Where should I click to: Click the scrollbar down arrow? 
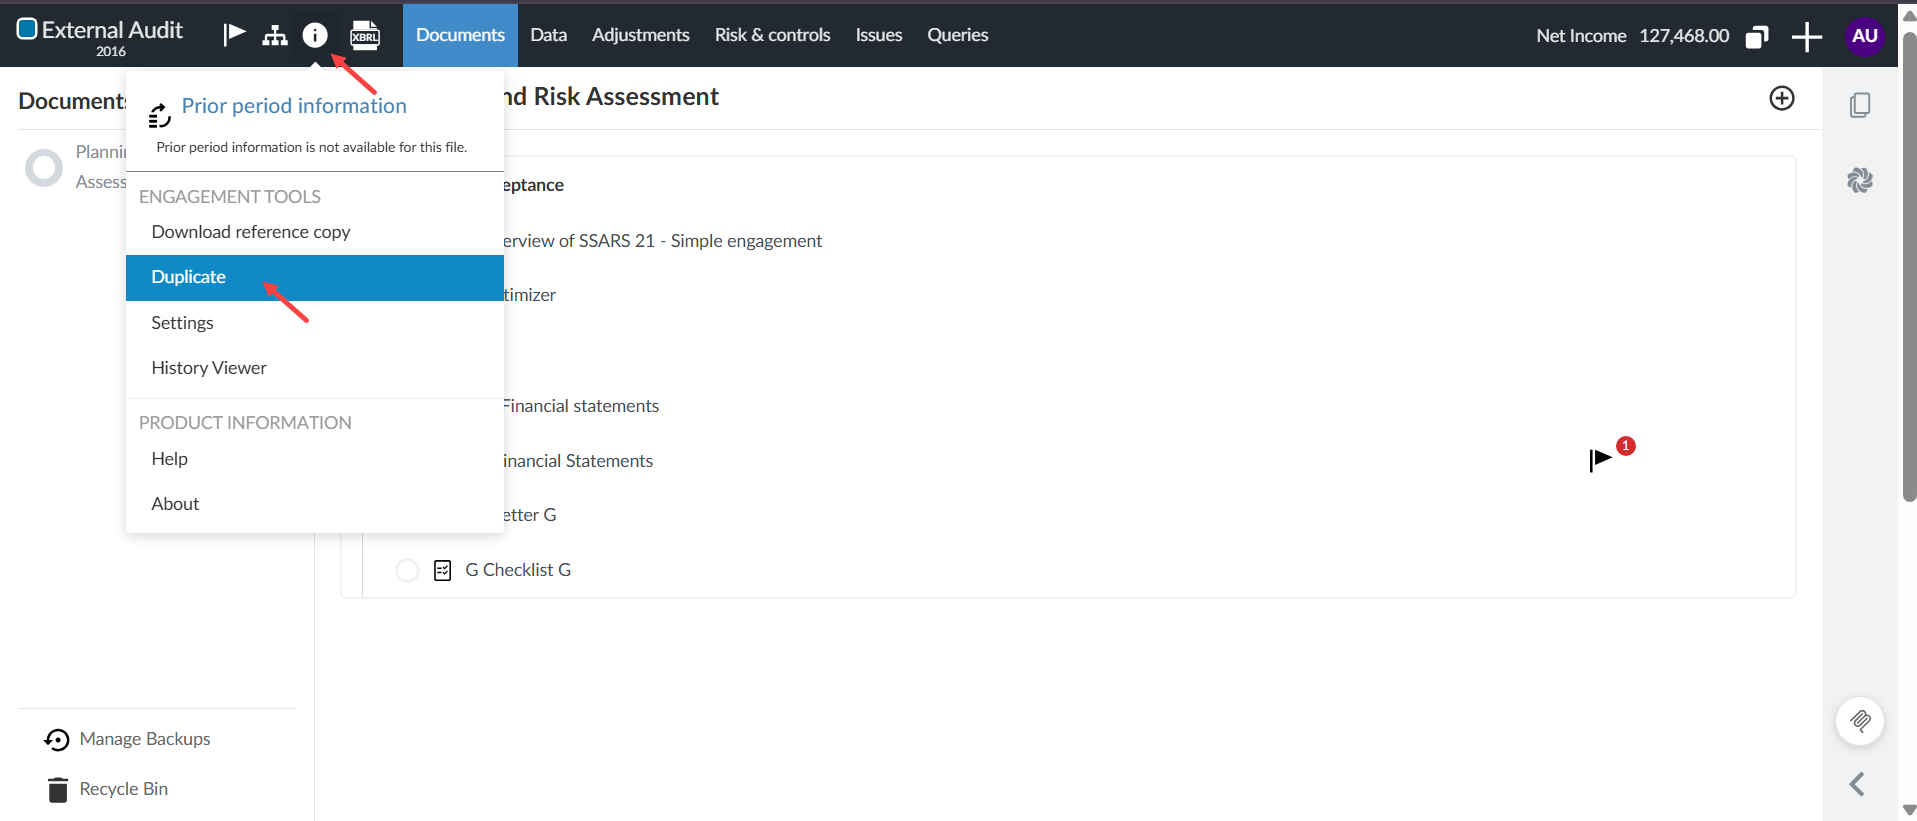pos(1908,810)
